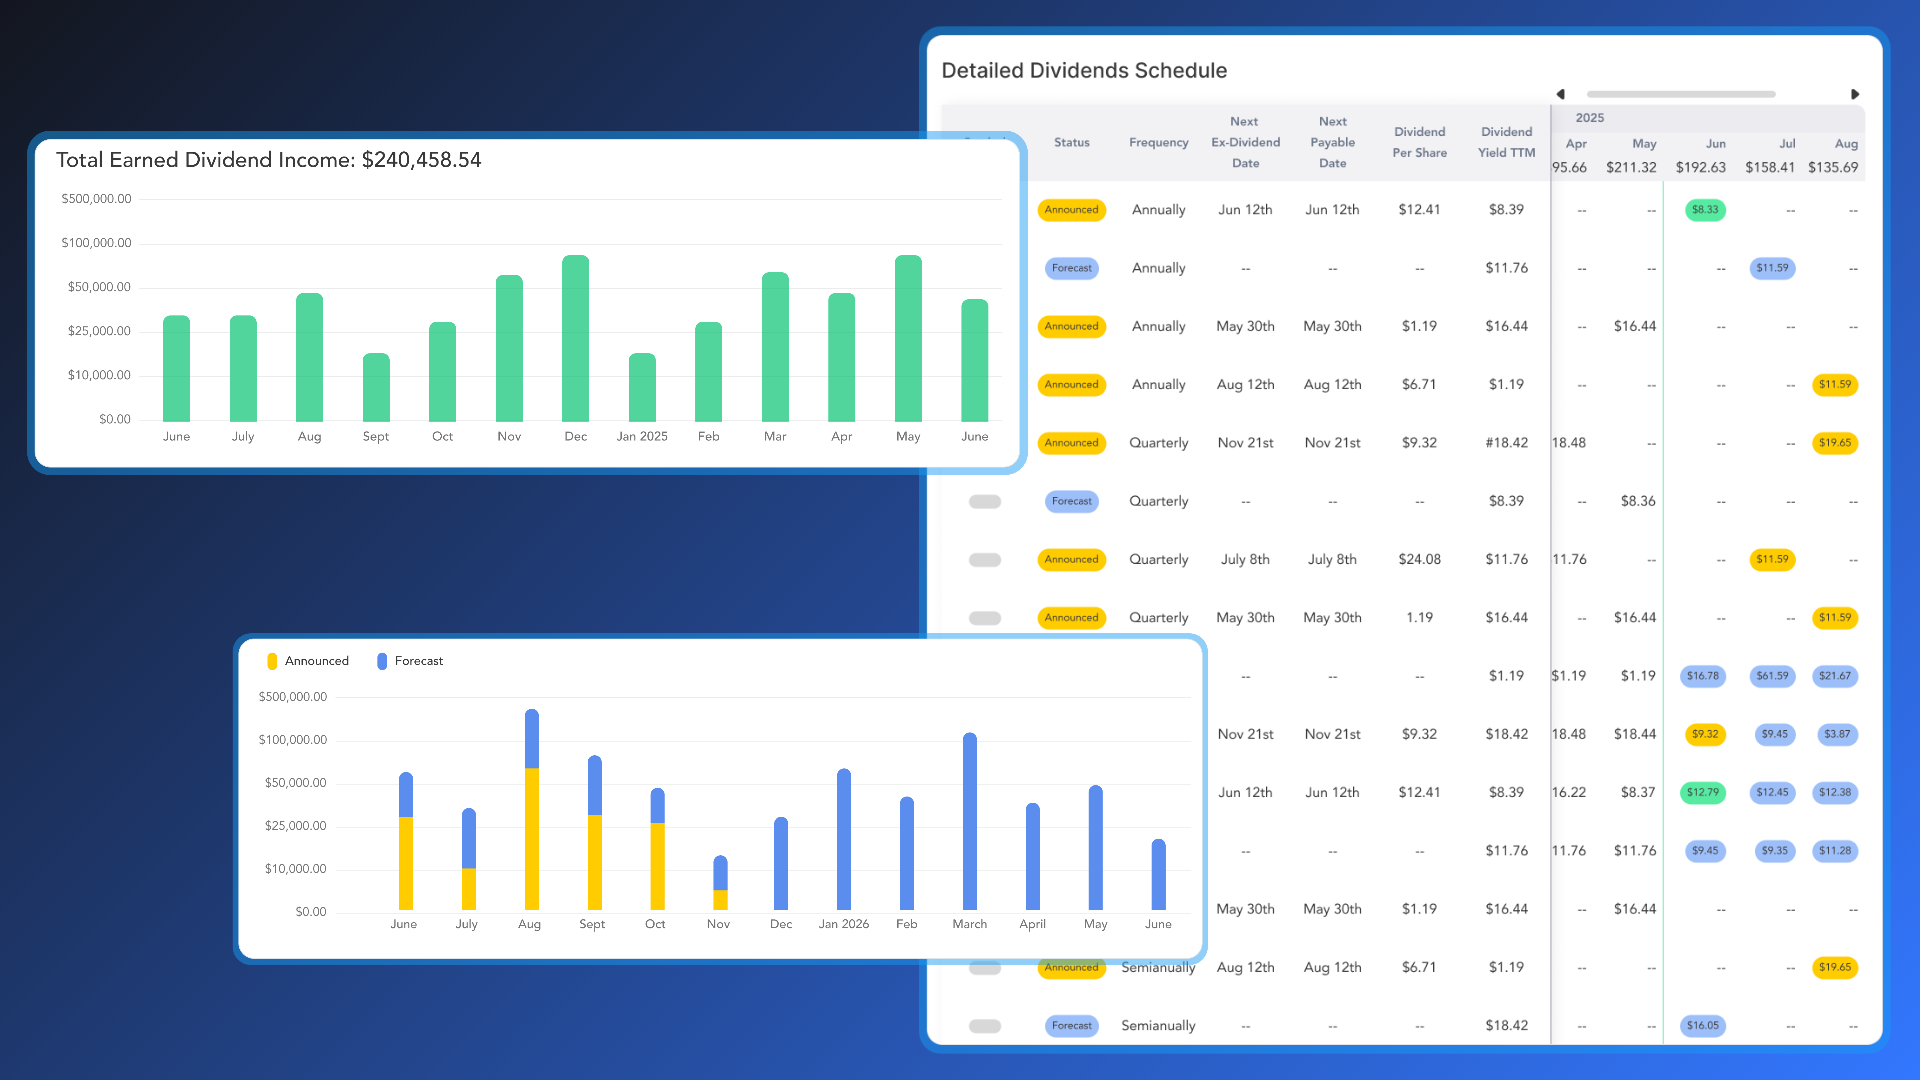Click the green $12.79 dividend chip
The width and height of the screenshot is (1920, 1080).
pos(1703,792)
